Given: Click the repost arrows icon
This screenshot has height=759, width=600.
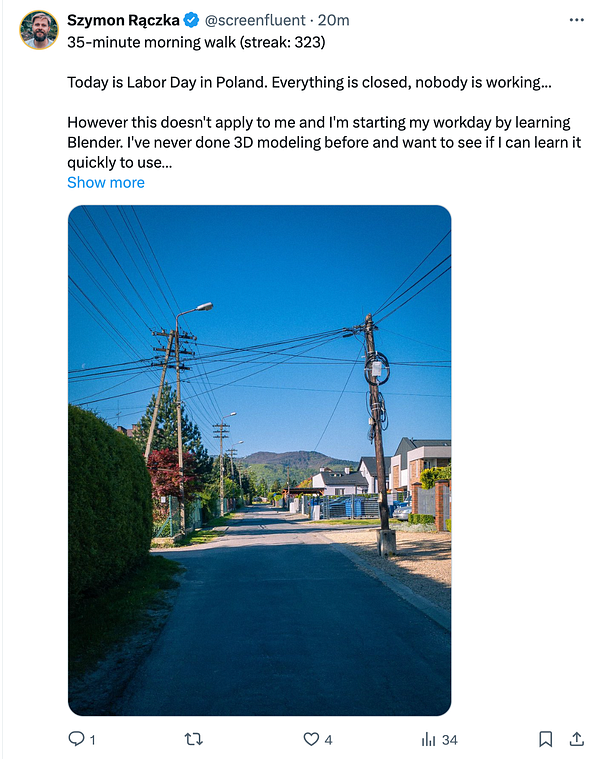Looking at the screenshot, I should tap(194, 739).
